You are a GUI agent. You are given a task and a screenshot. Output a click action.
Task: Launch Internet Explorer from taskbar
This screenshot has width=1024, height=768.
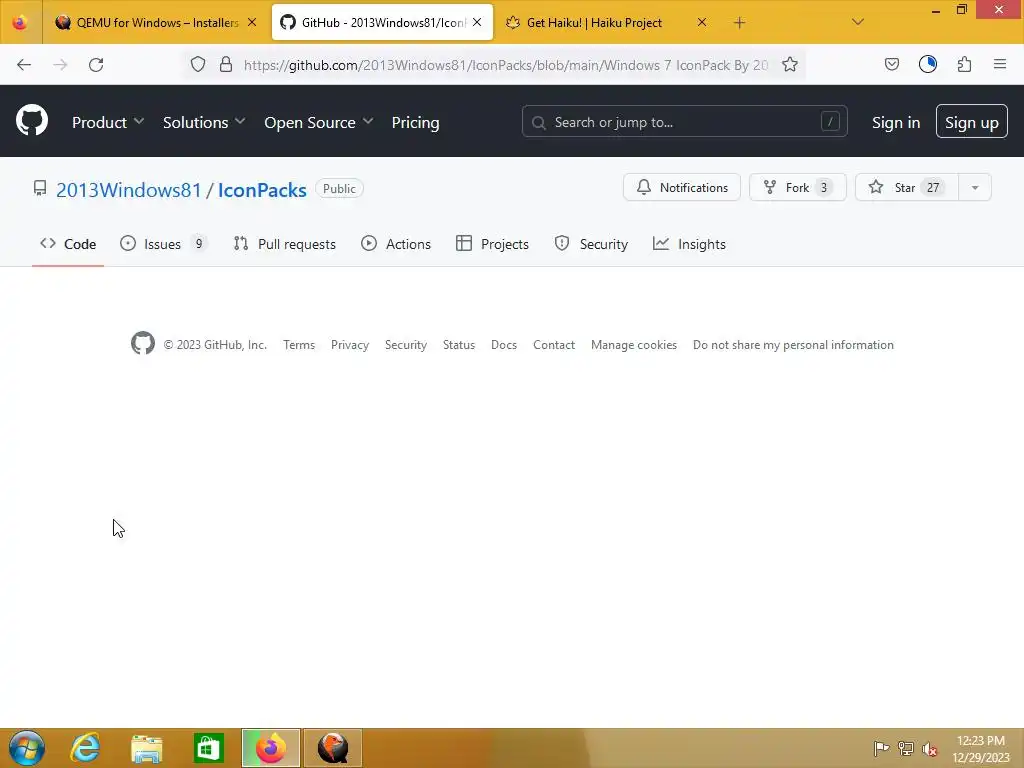[x=85, y=748]
